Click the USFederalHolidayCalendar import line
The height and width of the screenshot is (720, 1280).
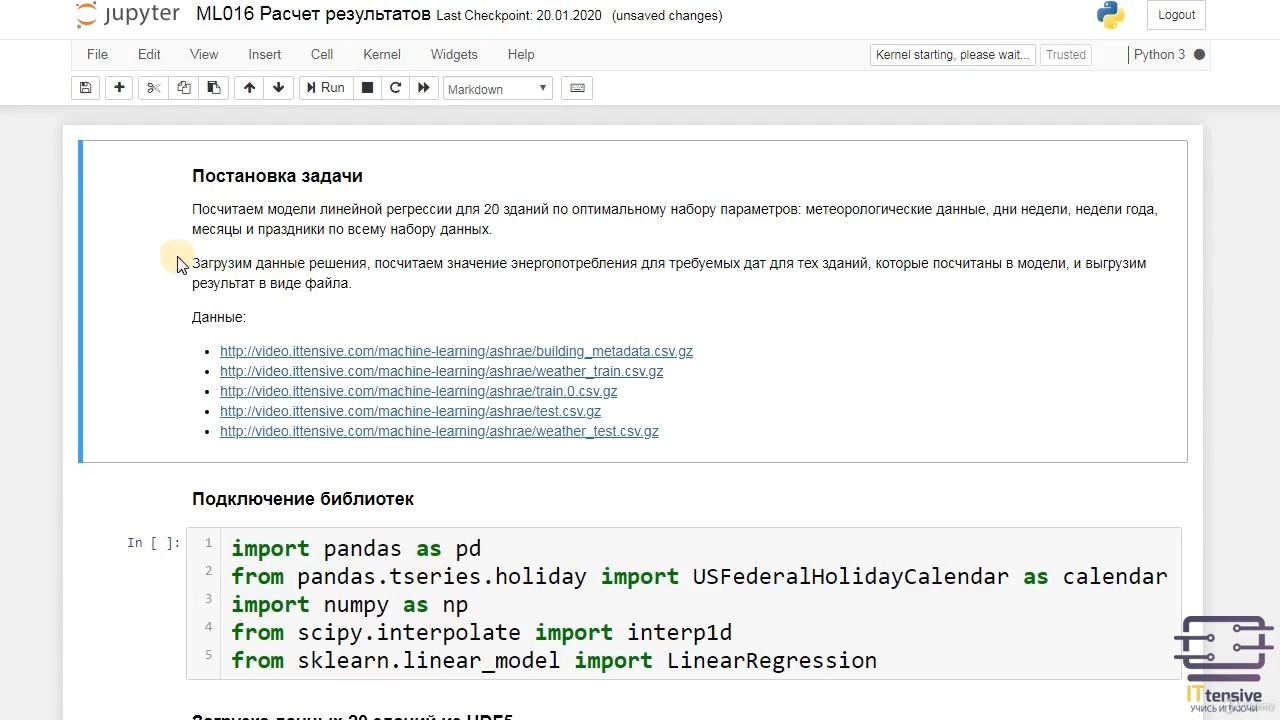tap(699, 576)
